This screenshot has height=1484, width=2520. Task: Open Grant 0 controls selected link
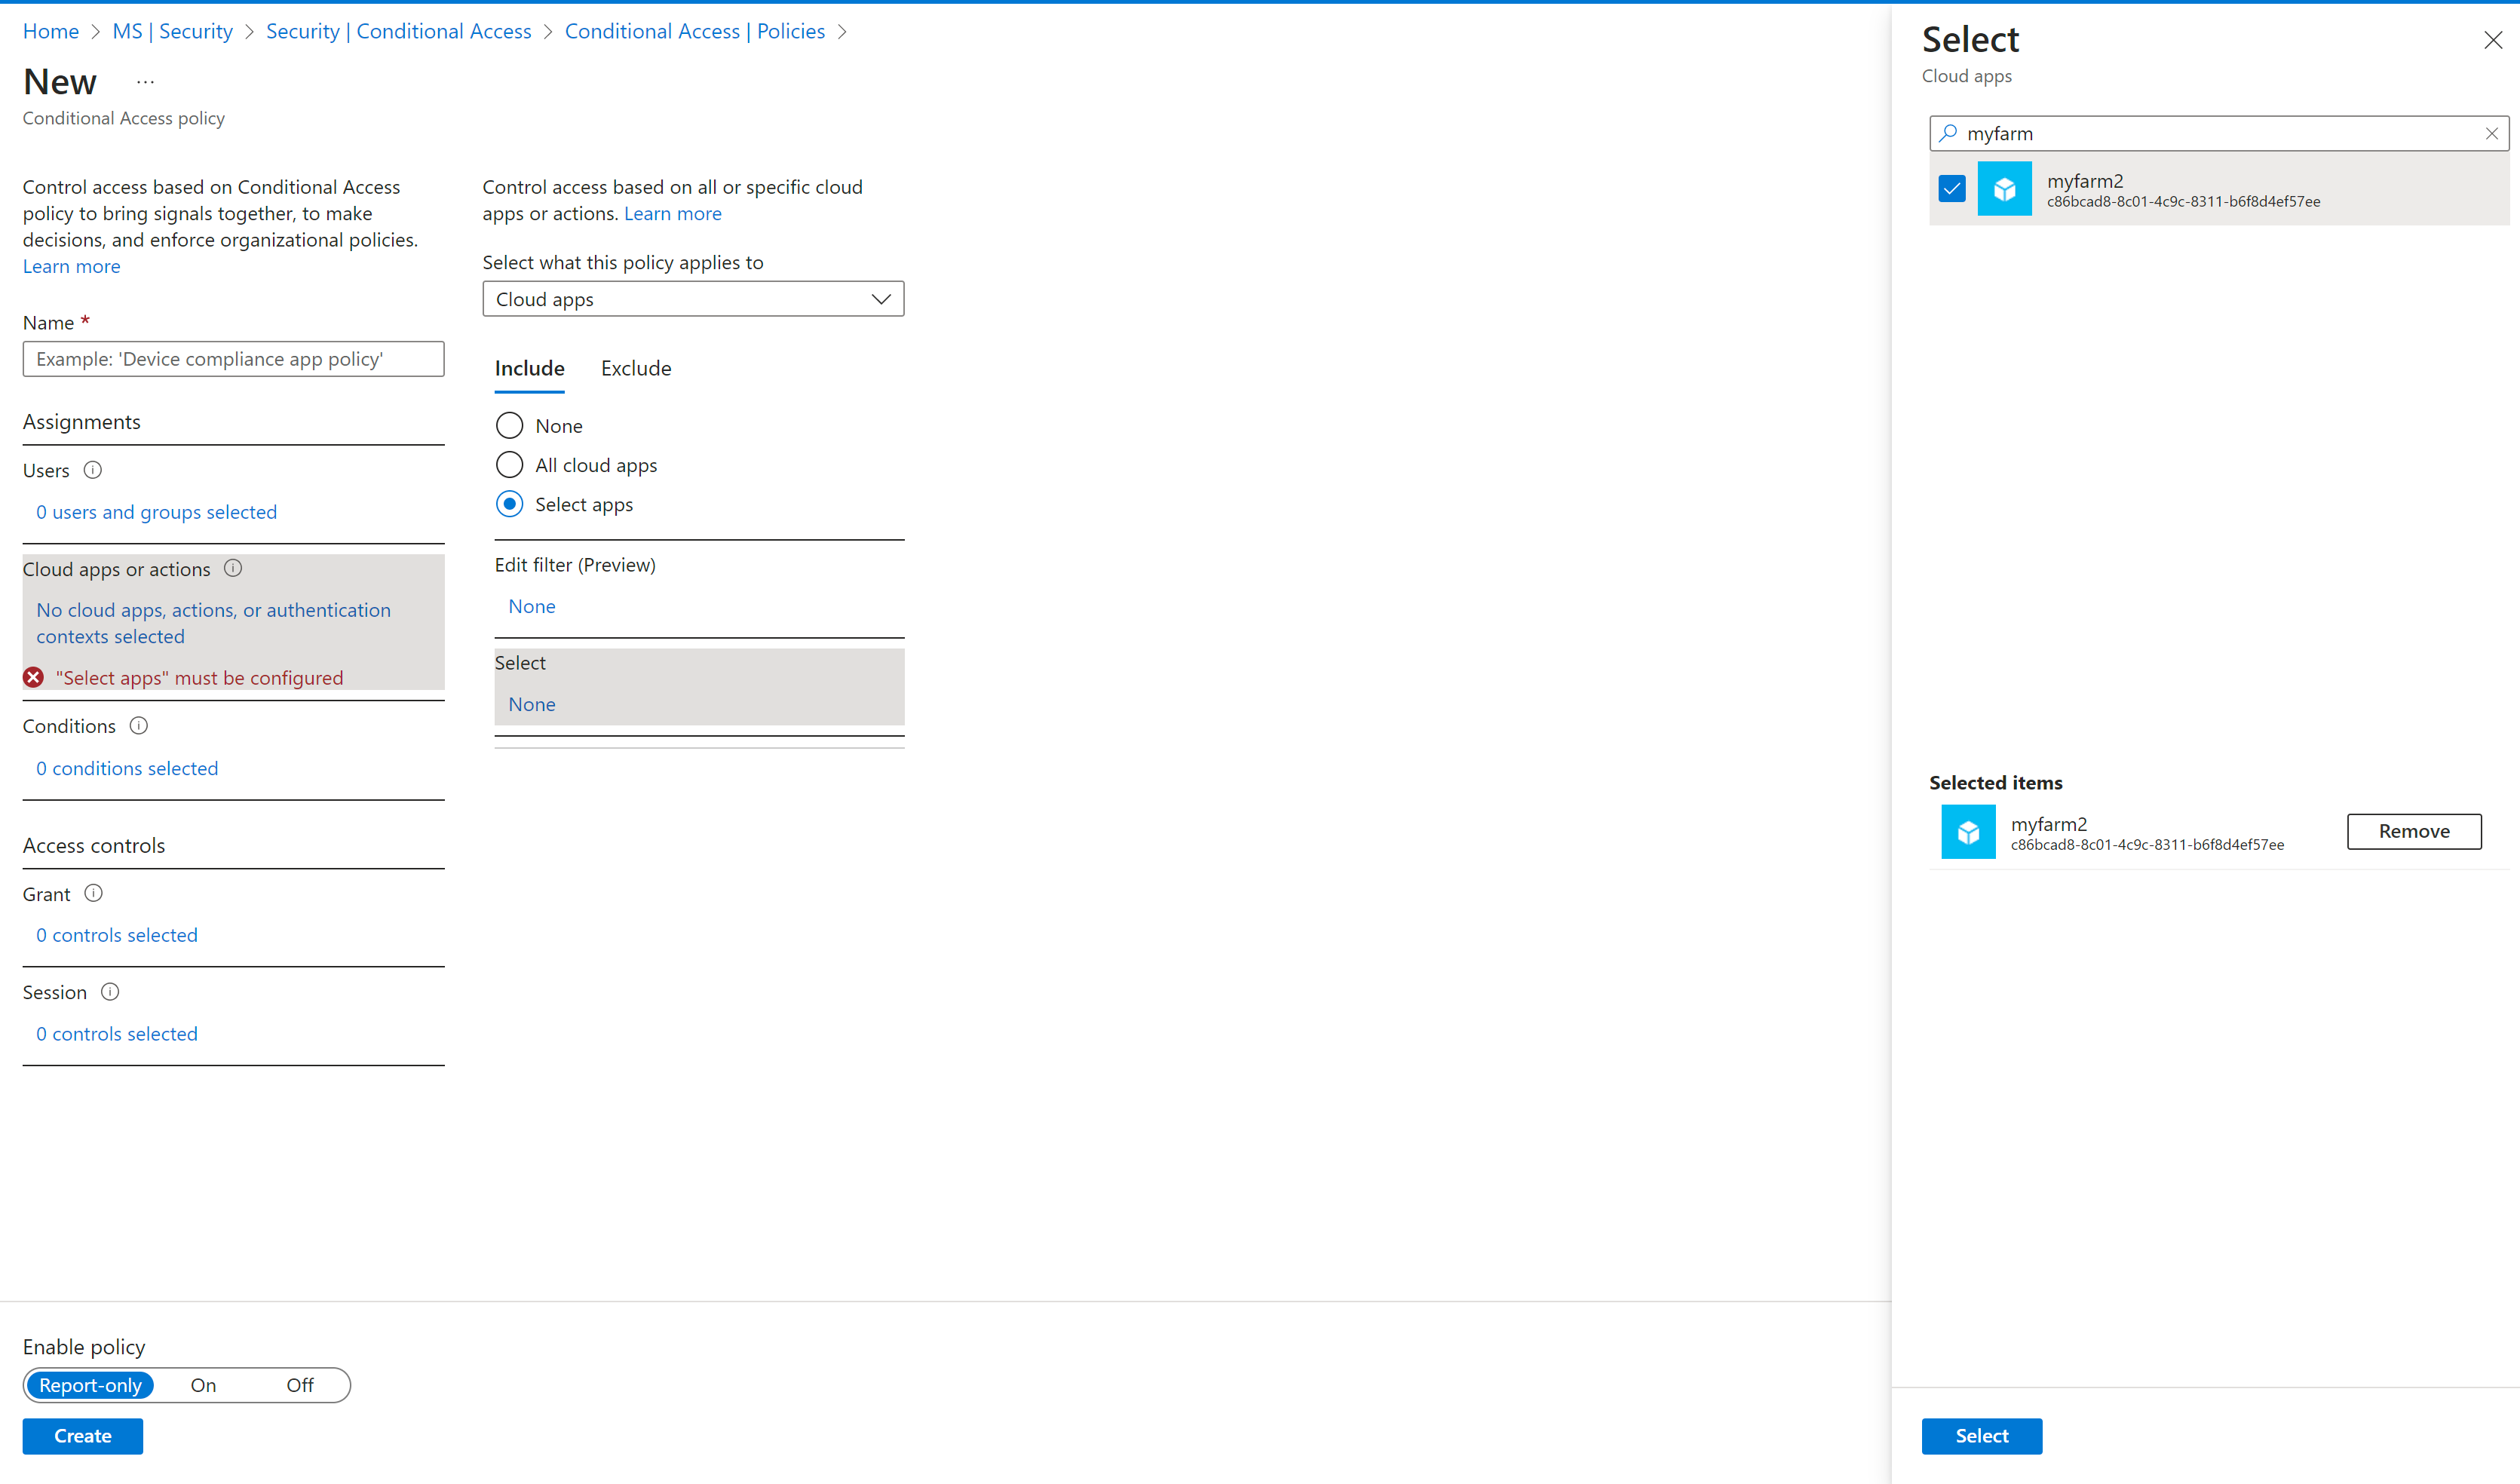pyautogui.click(x=117, y=935)
